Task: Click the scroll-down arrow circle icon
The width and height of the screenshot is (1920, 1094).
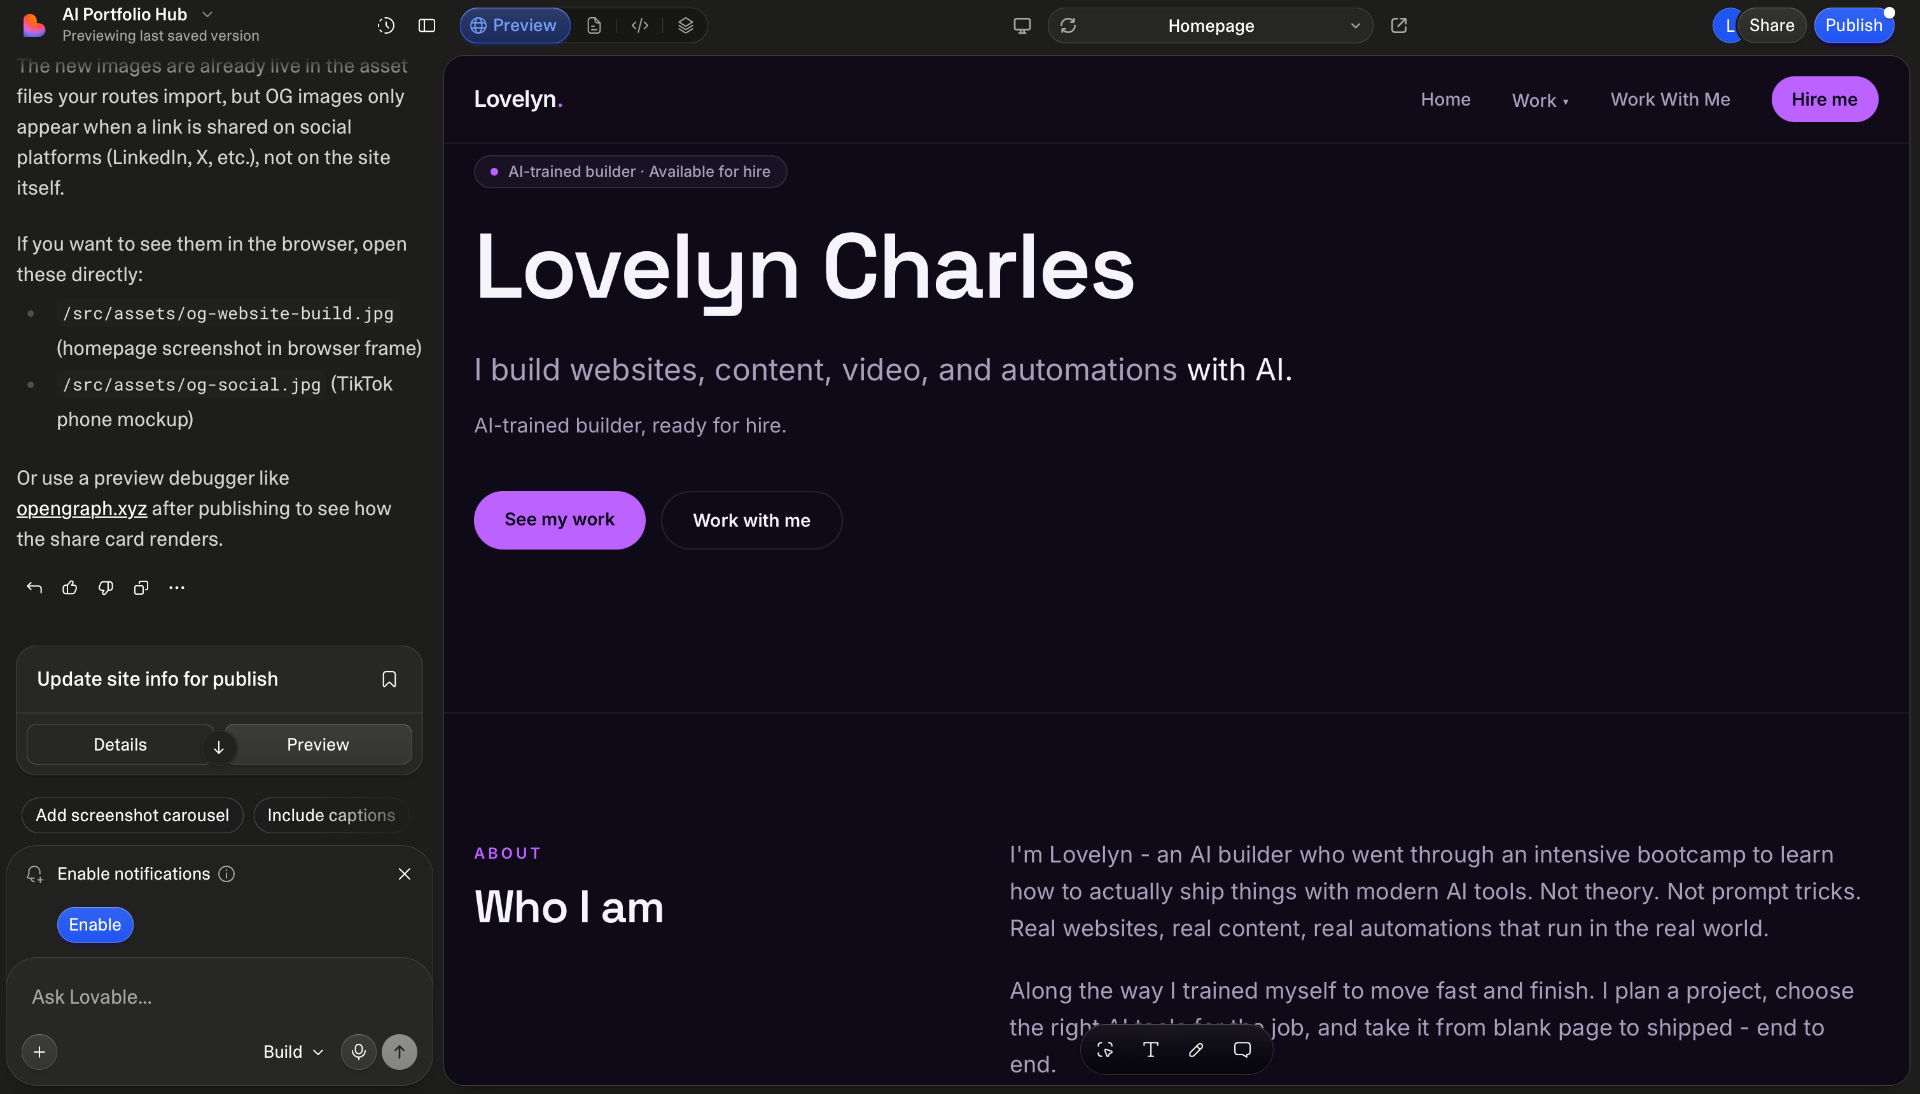Action: tap(218, 747)
